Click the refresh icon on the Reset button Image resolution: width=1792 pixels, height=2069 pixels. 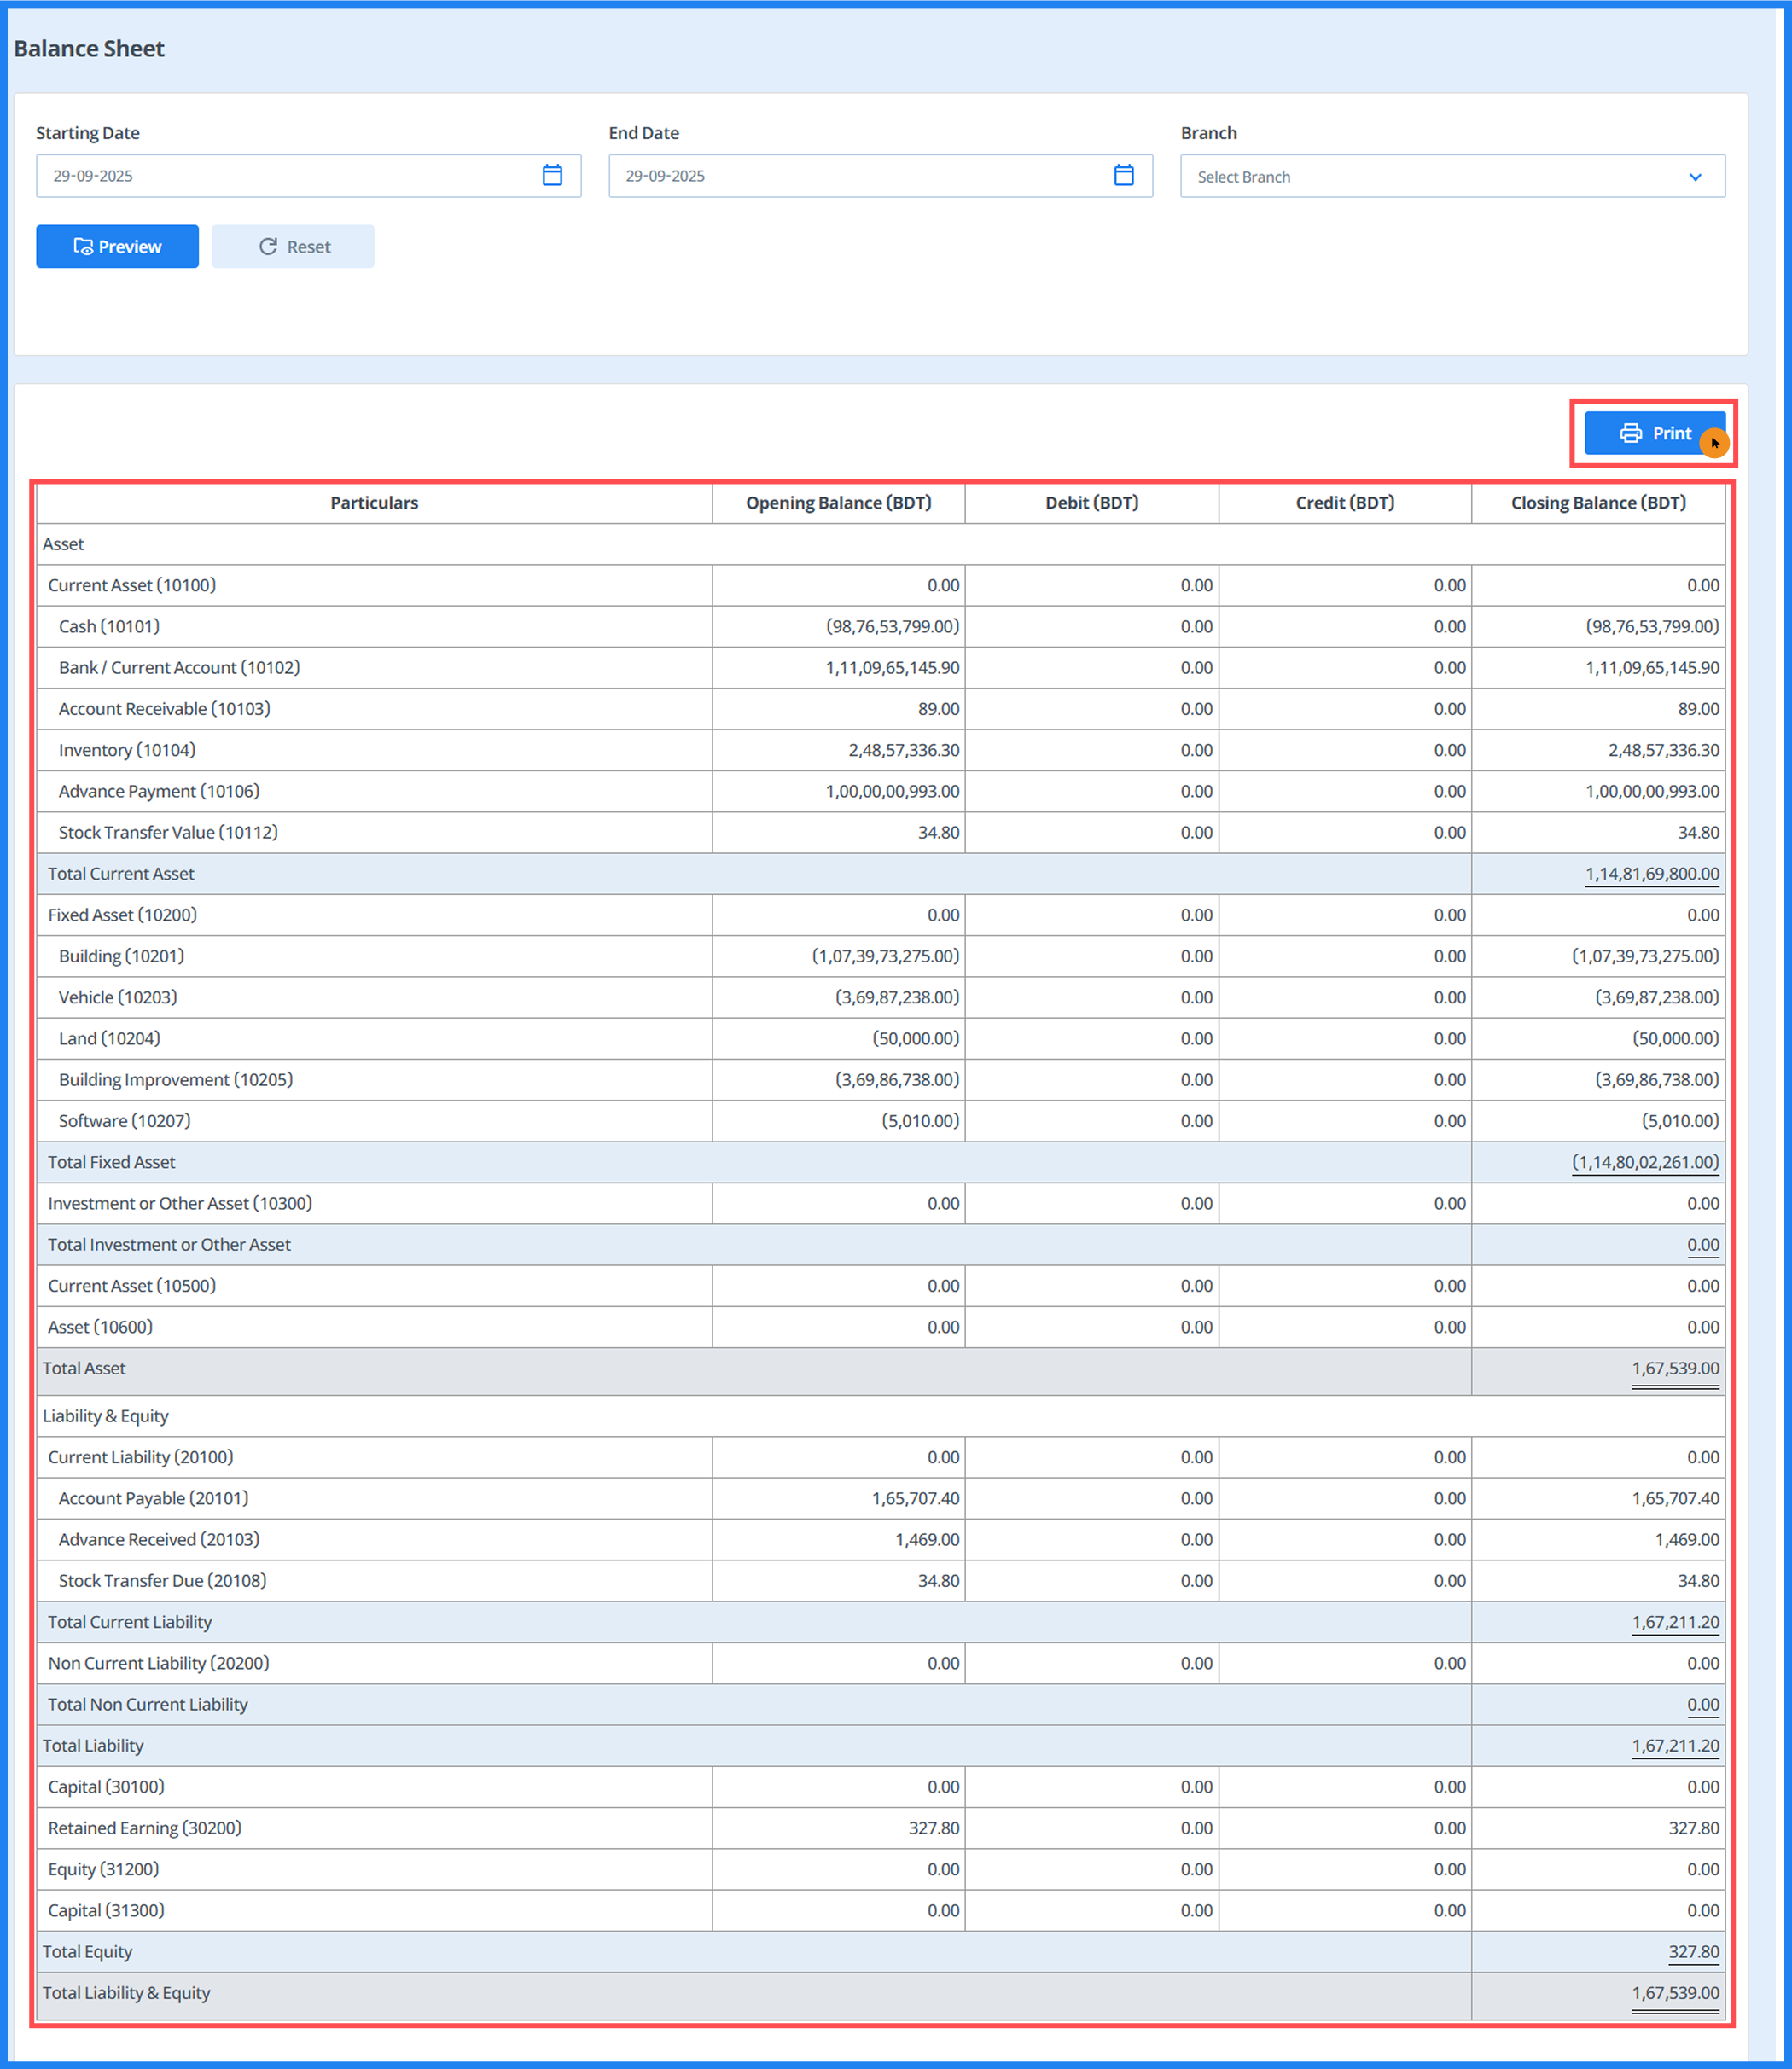pyautogui.click(x=267, y=246)
